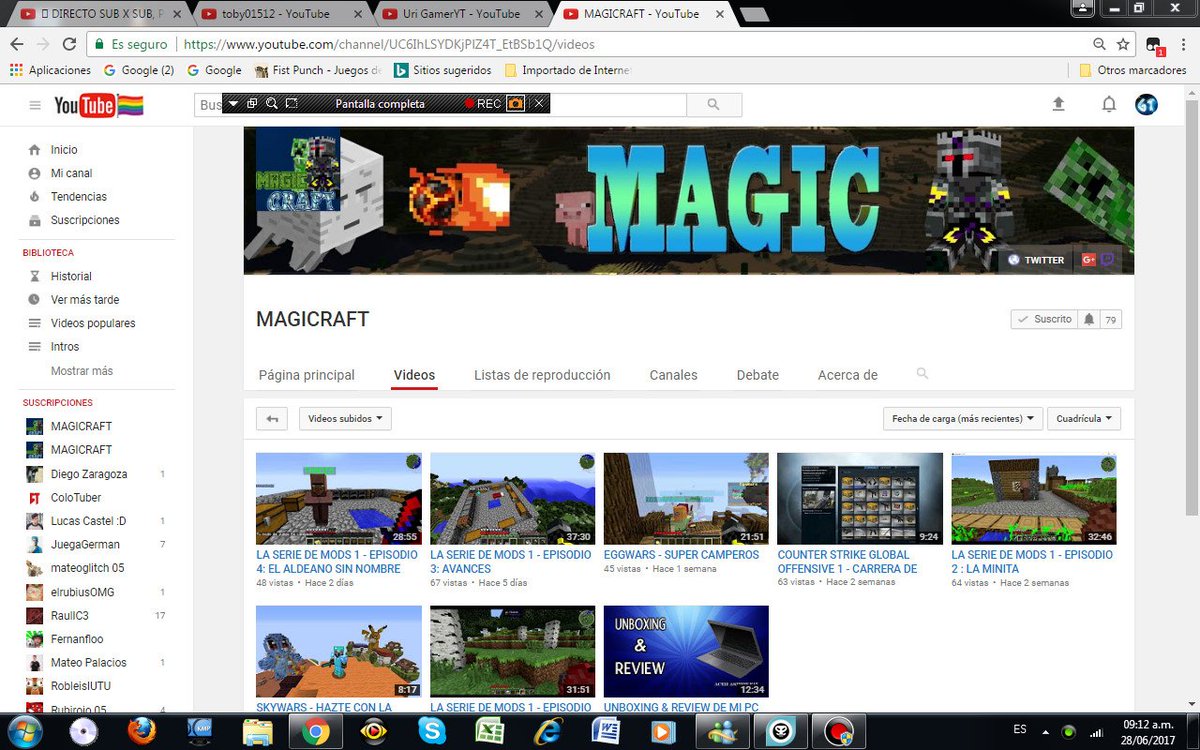1200x750 pixels.
Task: Open the channel's Twitch link on banner
Action: [x=1108, y=260]
